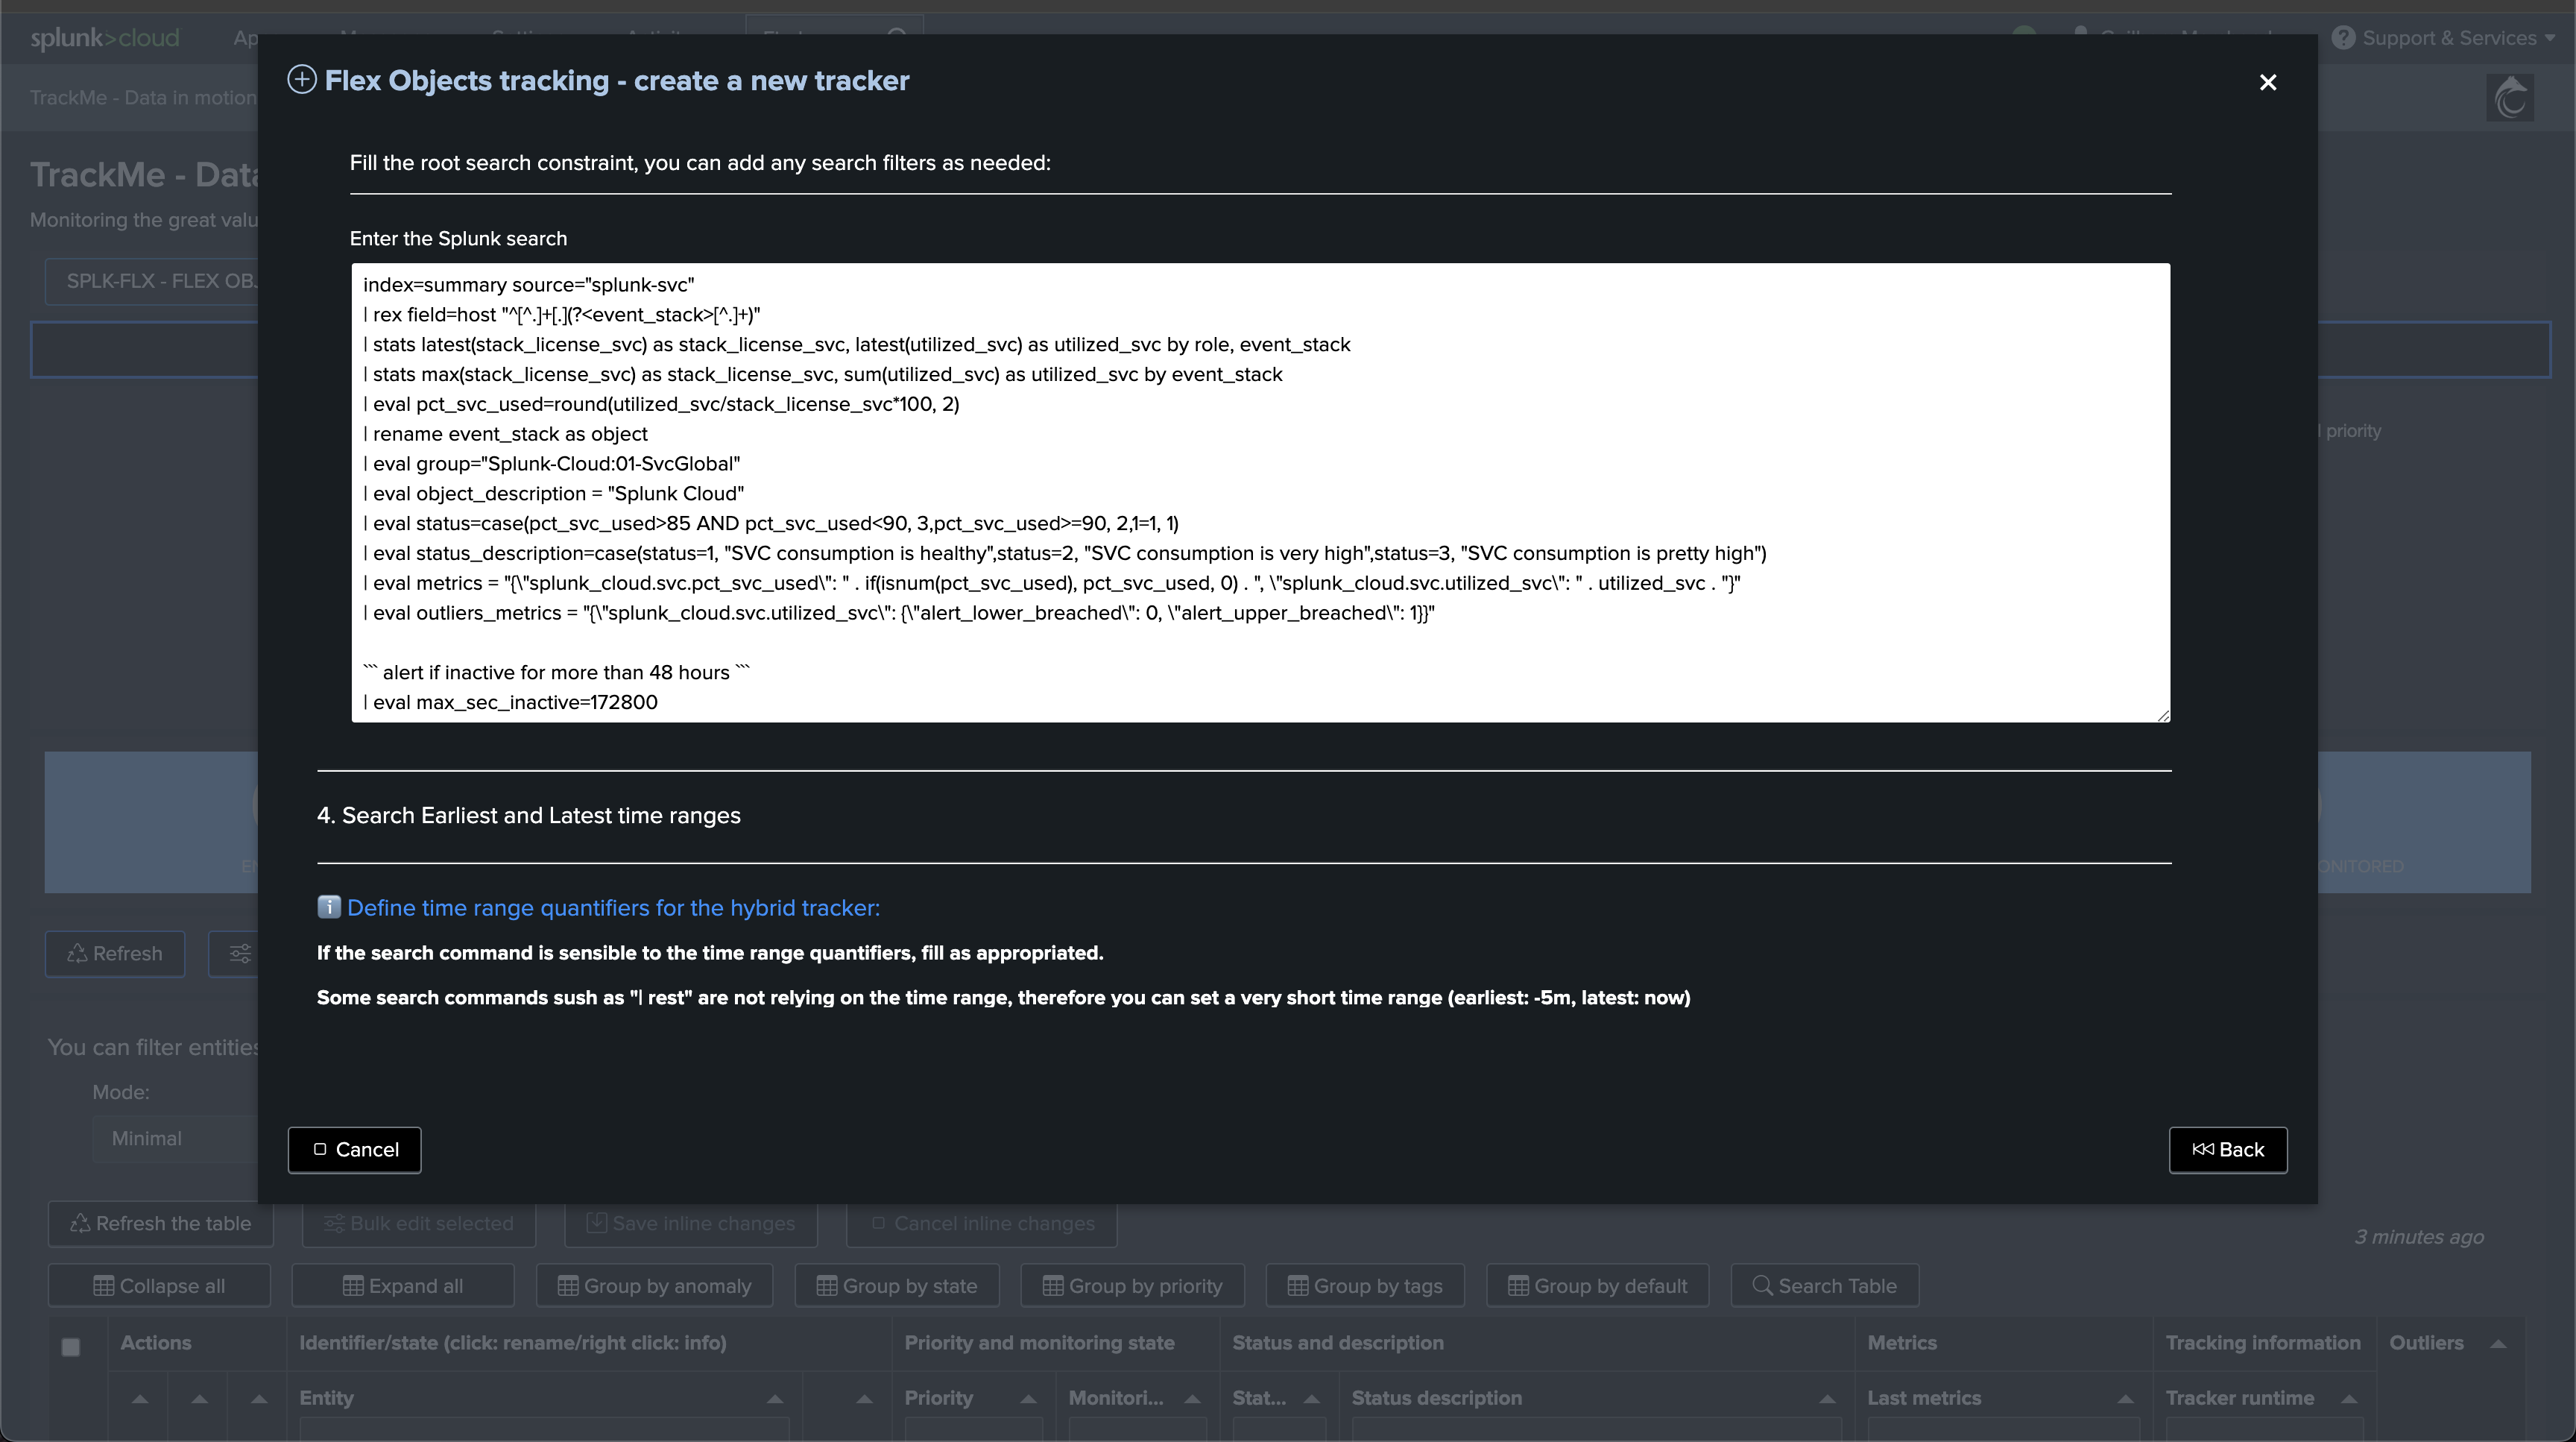Close the Flex Objects tracker dialog

(2267, 82)
